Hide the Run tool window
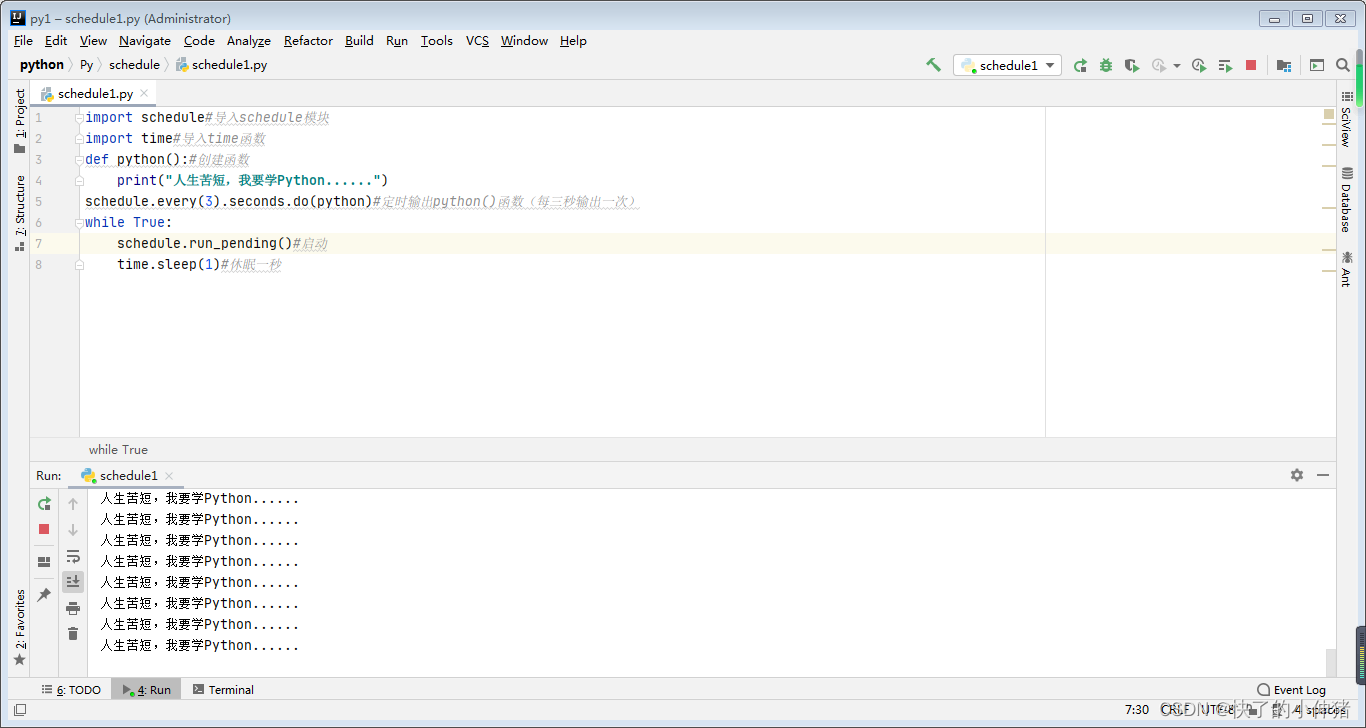Screen dimensions: 1366x728 [x=1323, y=475]
